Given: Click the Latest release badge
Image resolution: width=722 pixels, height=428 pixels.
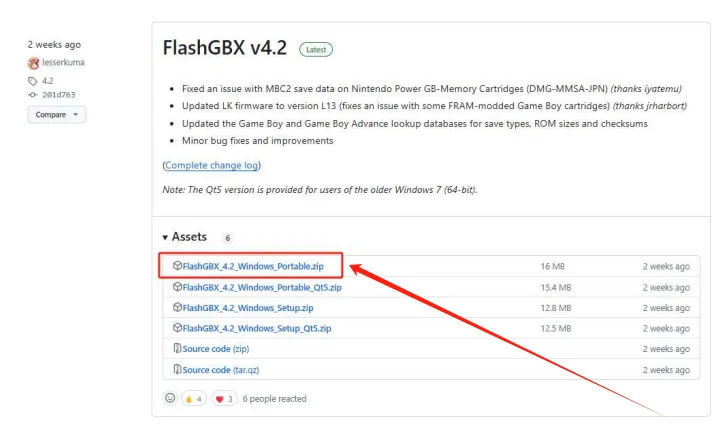Looking at the screenshot, I should tap(315, 49).
